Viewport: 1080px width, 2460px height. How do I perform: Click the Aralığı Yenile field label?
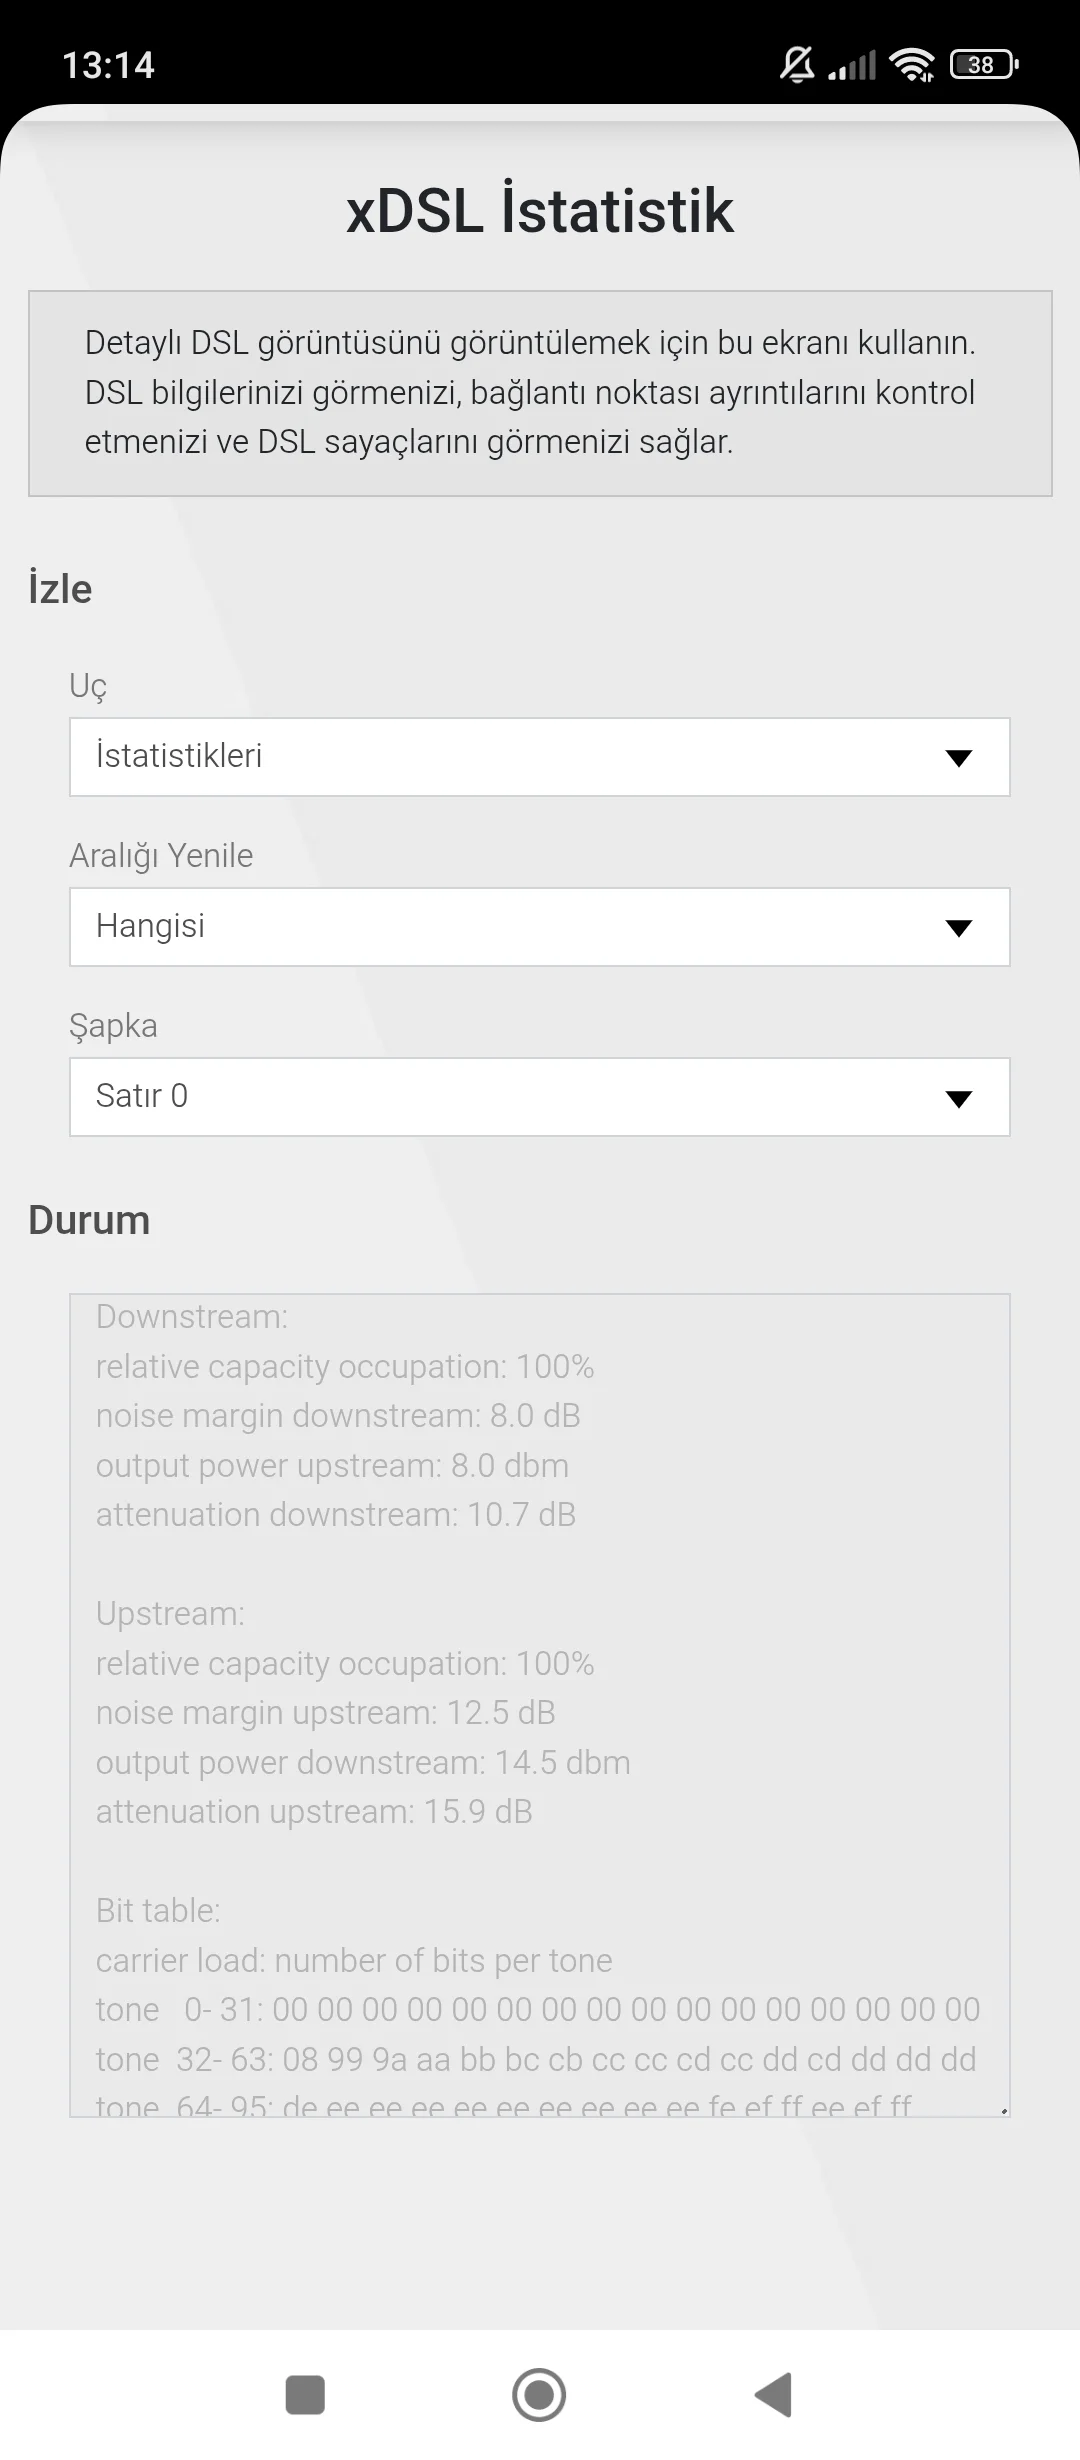[161, 856]
